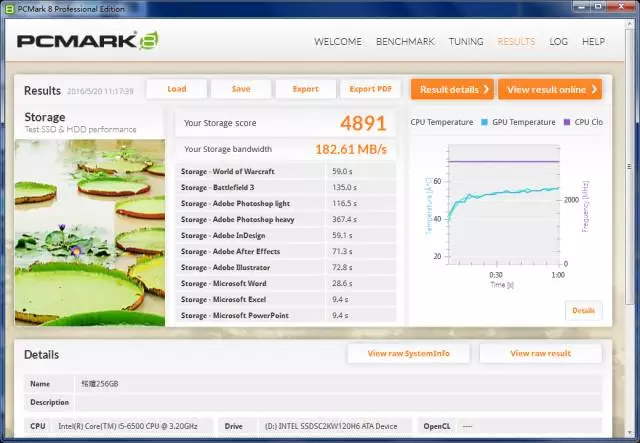Select Storage - Microsoft Excel row
Screen dimensions: 640x443
(x=286, y=300)
